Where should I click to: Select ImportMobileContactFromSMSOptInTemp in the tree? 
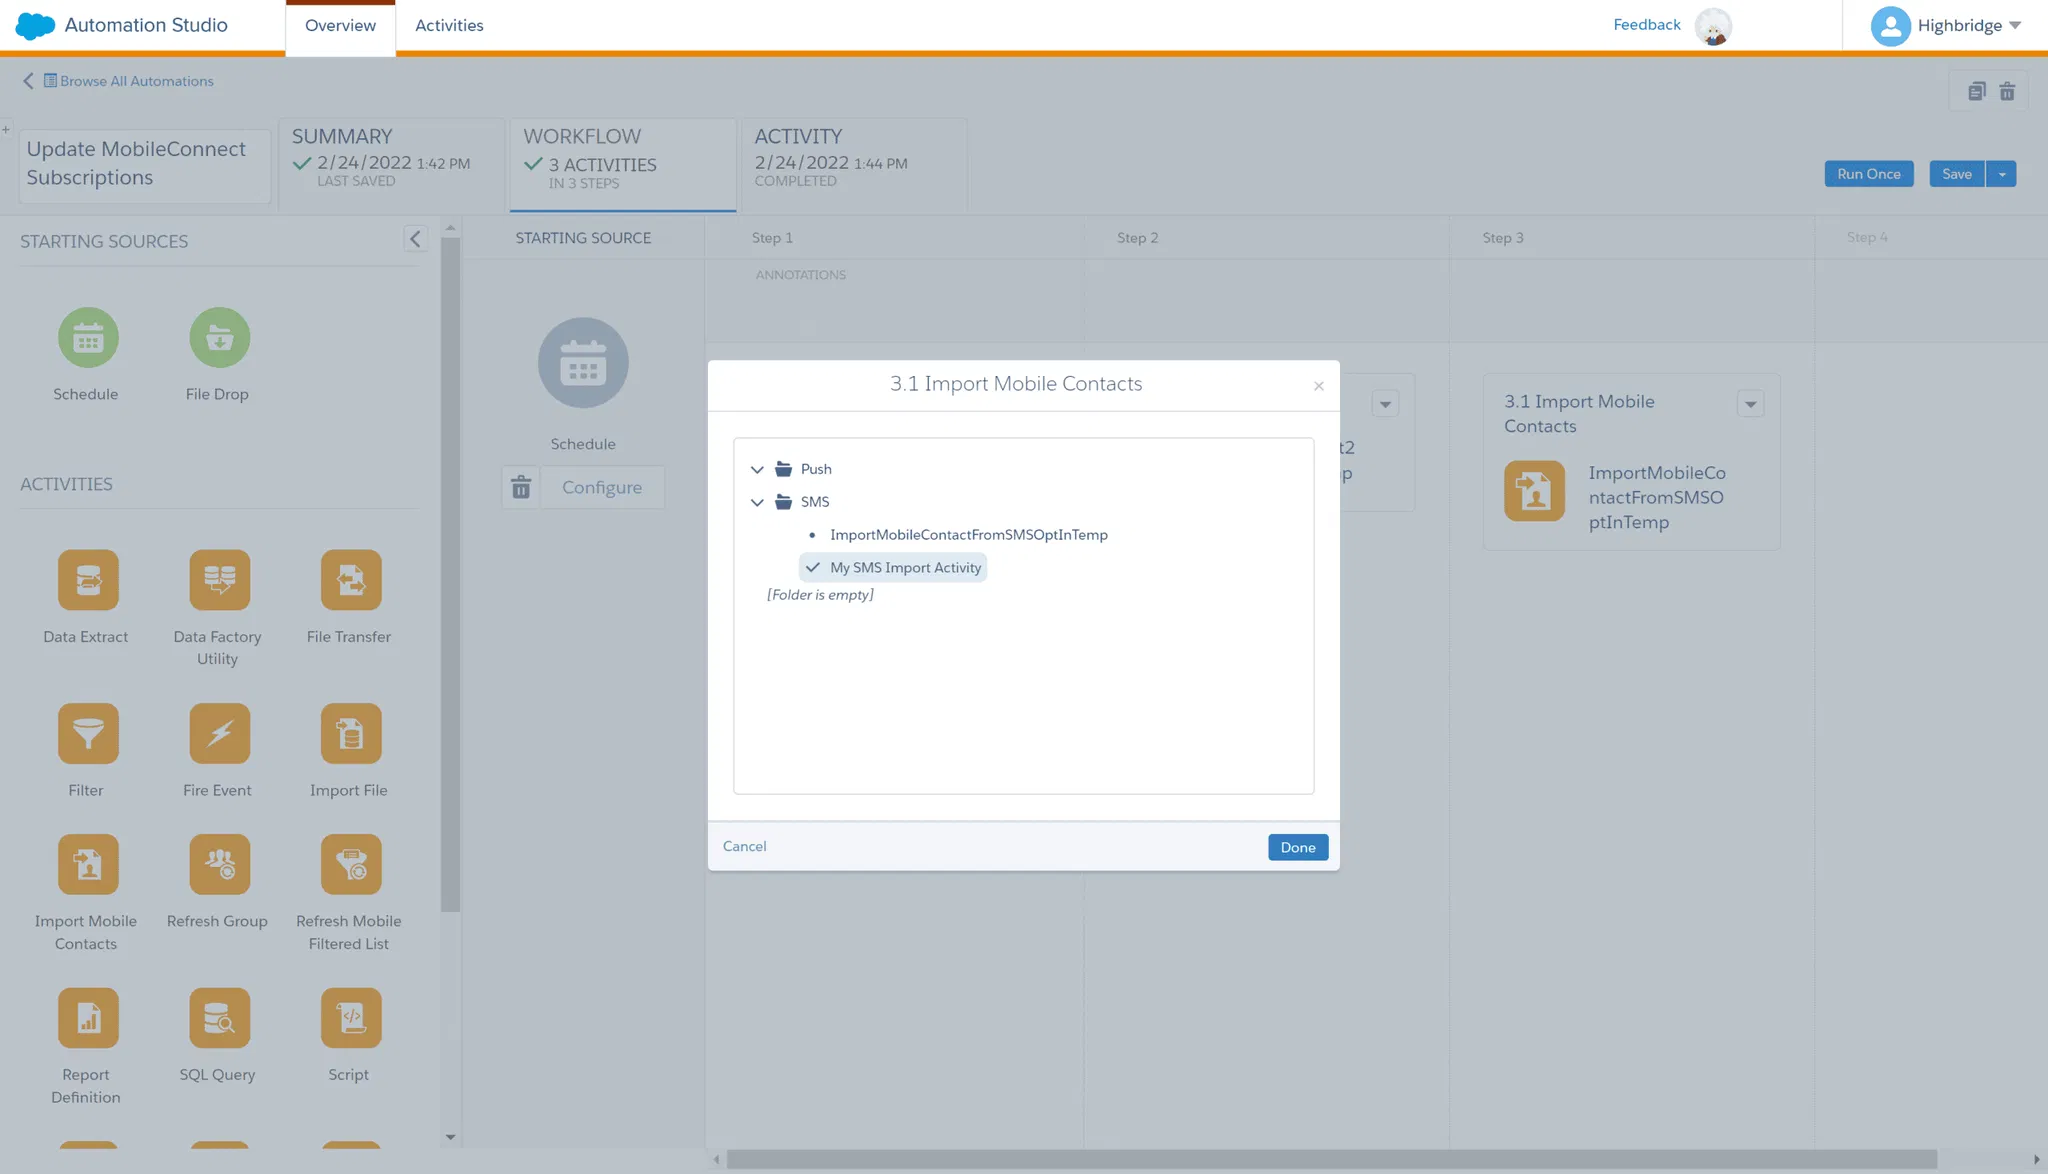tap(968, 534)
